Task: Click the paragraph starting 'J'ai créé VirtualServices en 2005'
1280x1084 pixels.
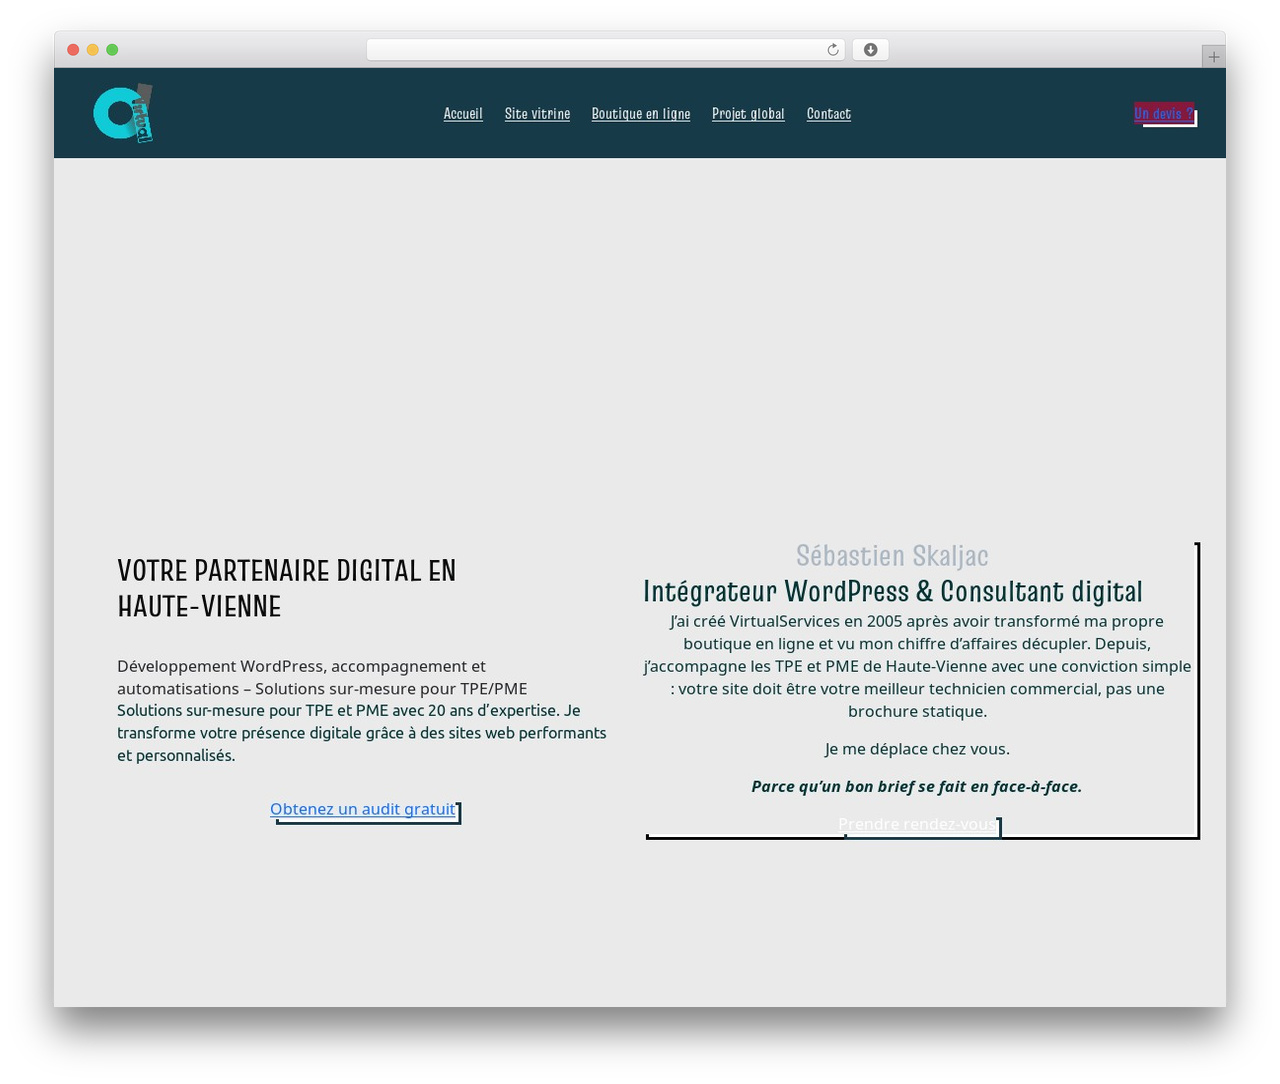Action: point(917,666)
